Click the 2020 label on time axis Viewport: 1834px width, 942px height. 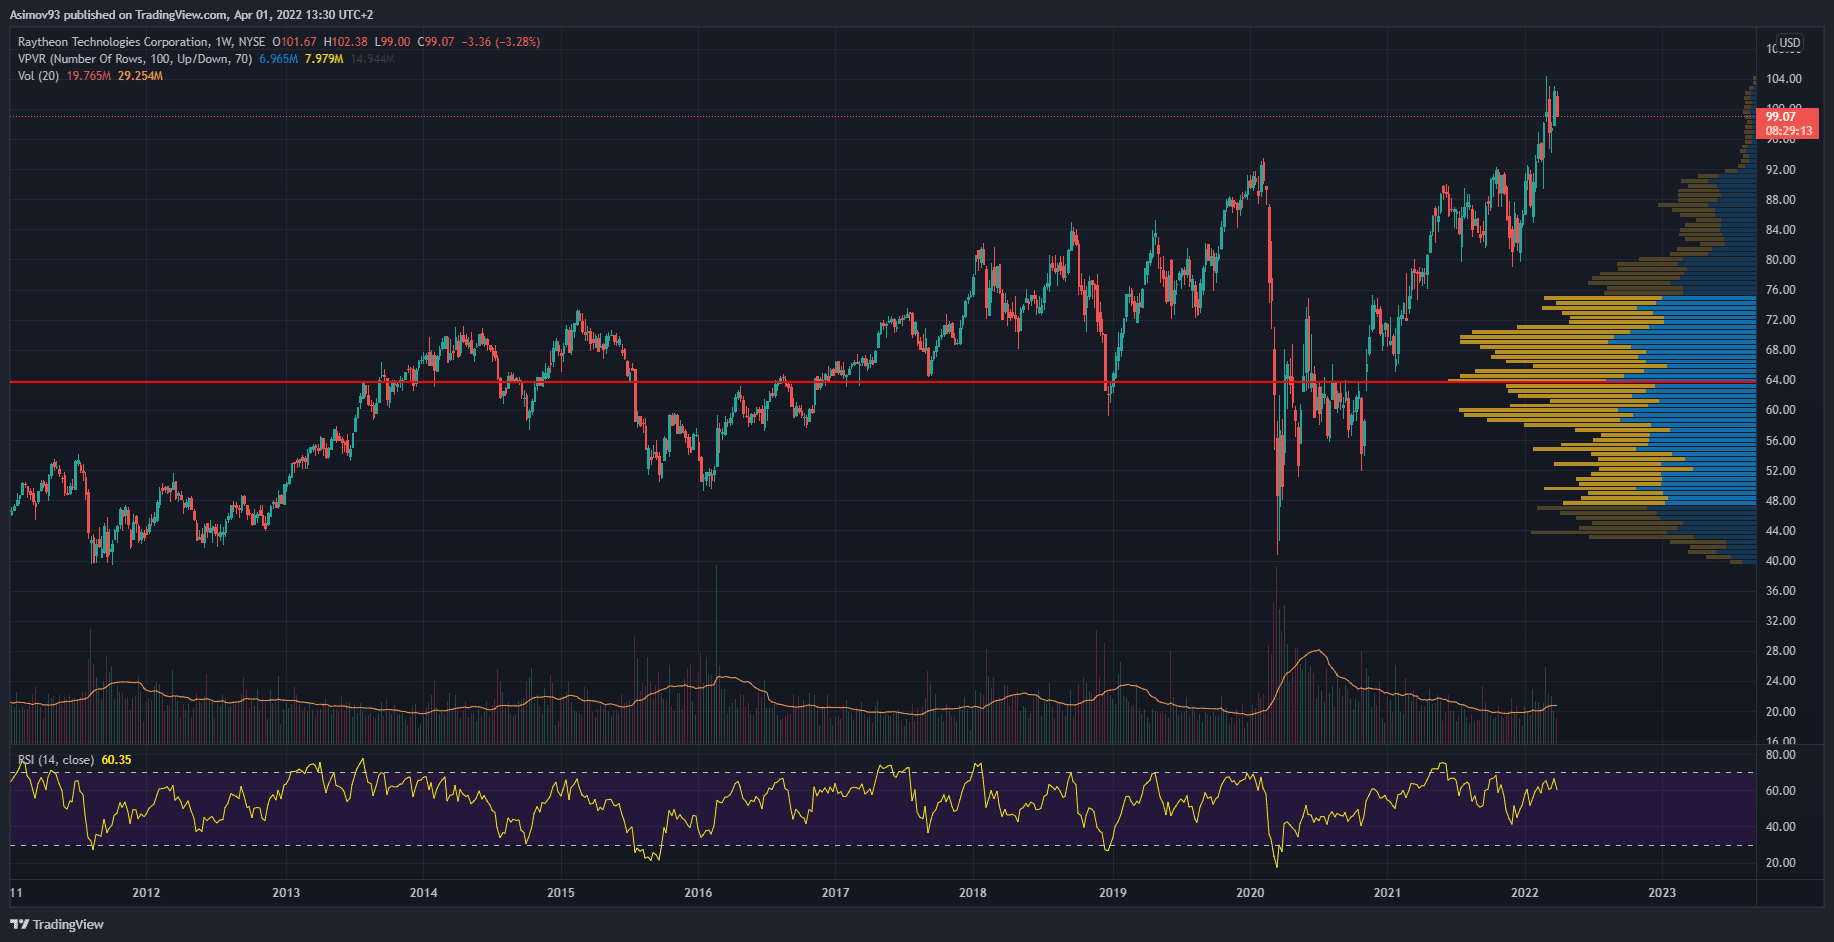click(x=1249, y=892)
